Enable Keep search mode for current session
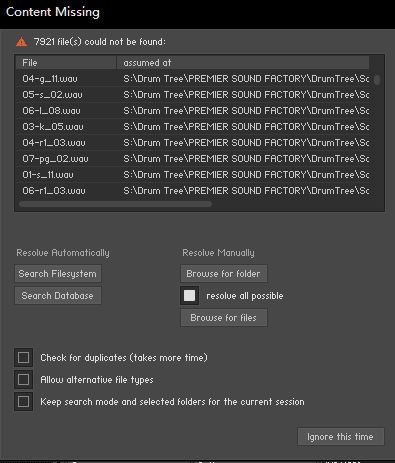 [x=23, y=402]
